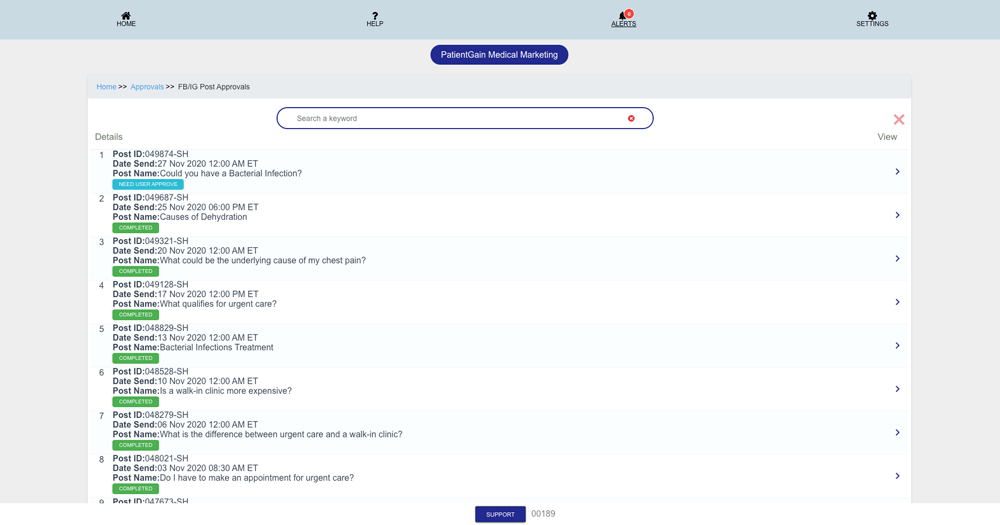Click the Search a keyword field
This screenshot has height=525, width=1000.
click(465, 118)
